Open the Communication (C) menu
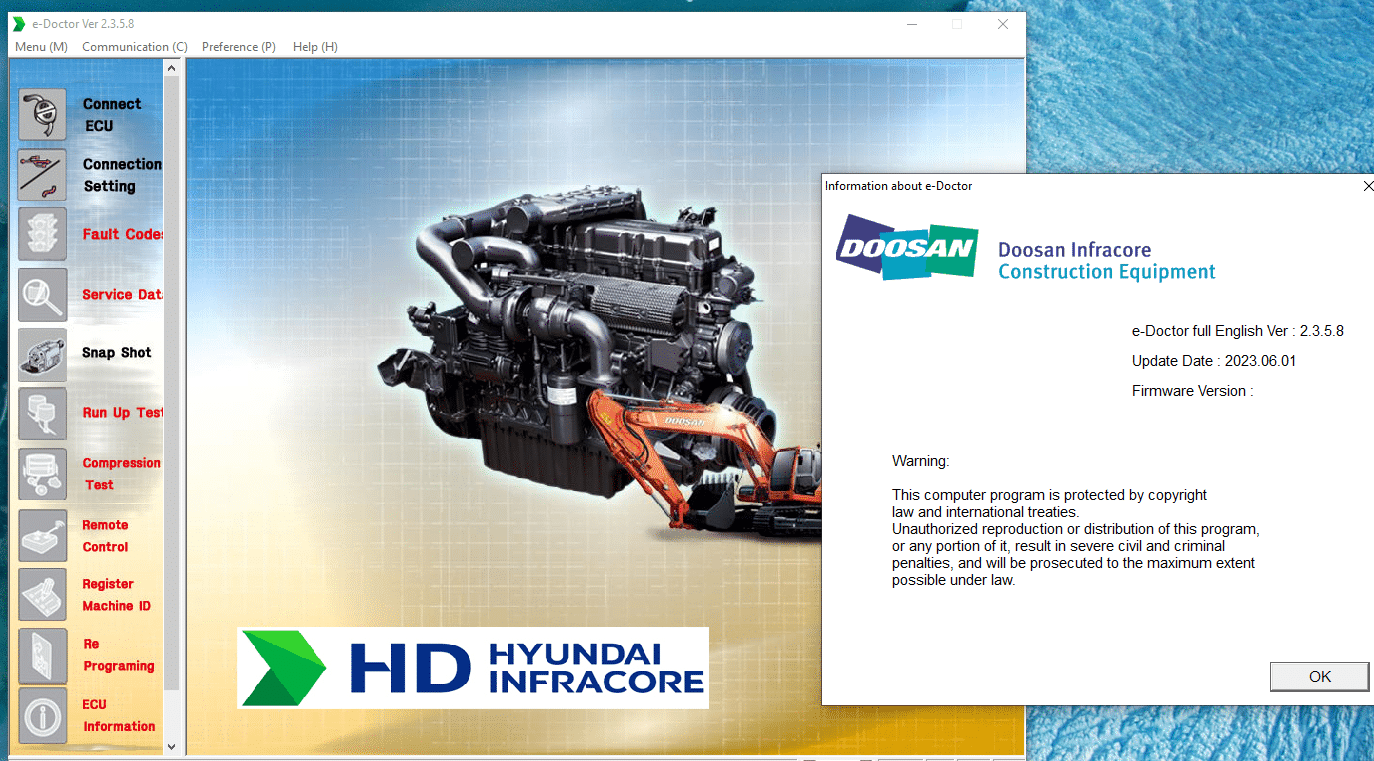 coord(134,47)
